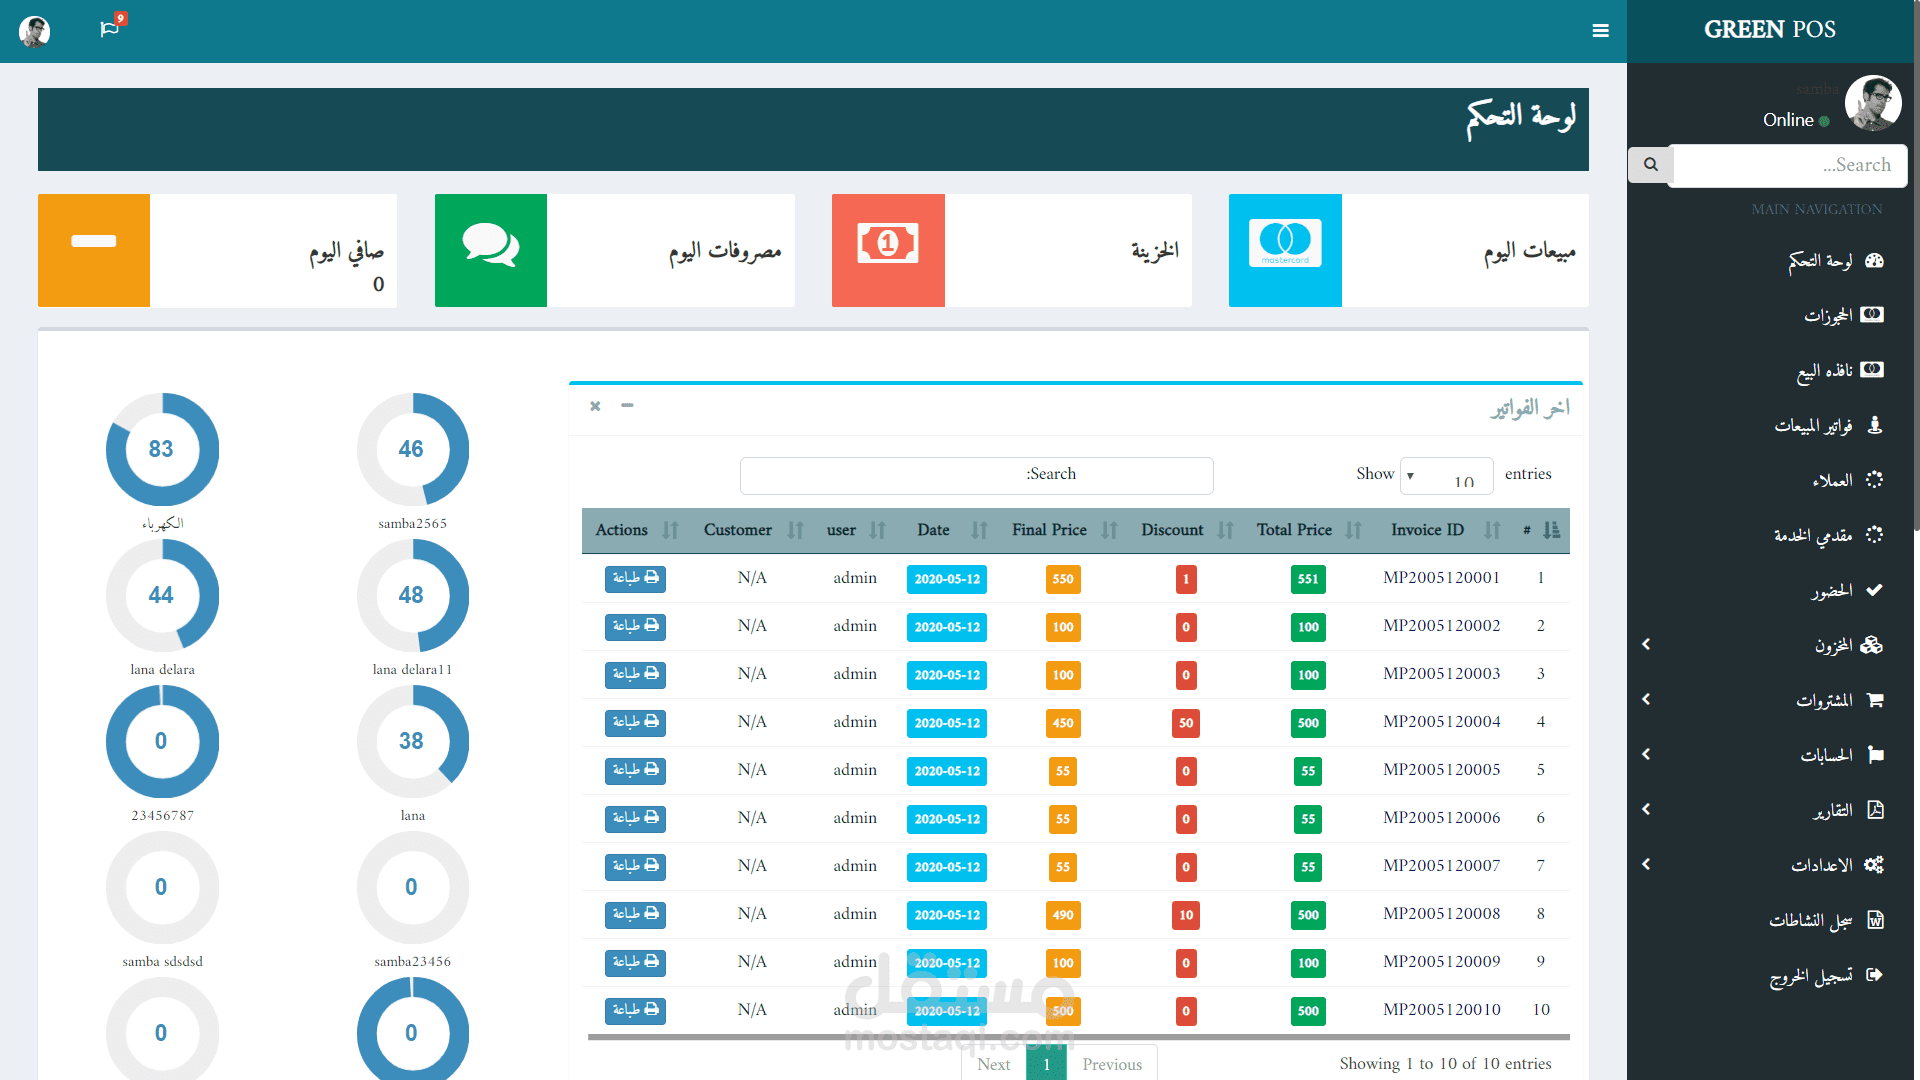1920x1080 pixels.
Task: Open فواتير المبيعات sales invoices menu item
Action: tap(1813, 426)
